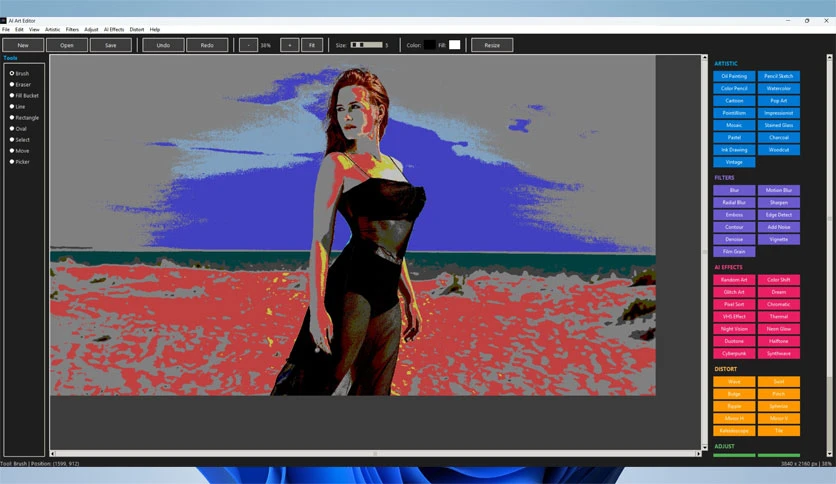Apply the Cartoon effect

734,101
